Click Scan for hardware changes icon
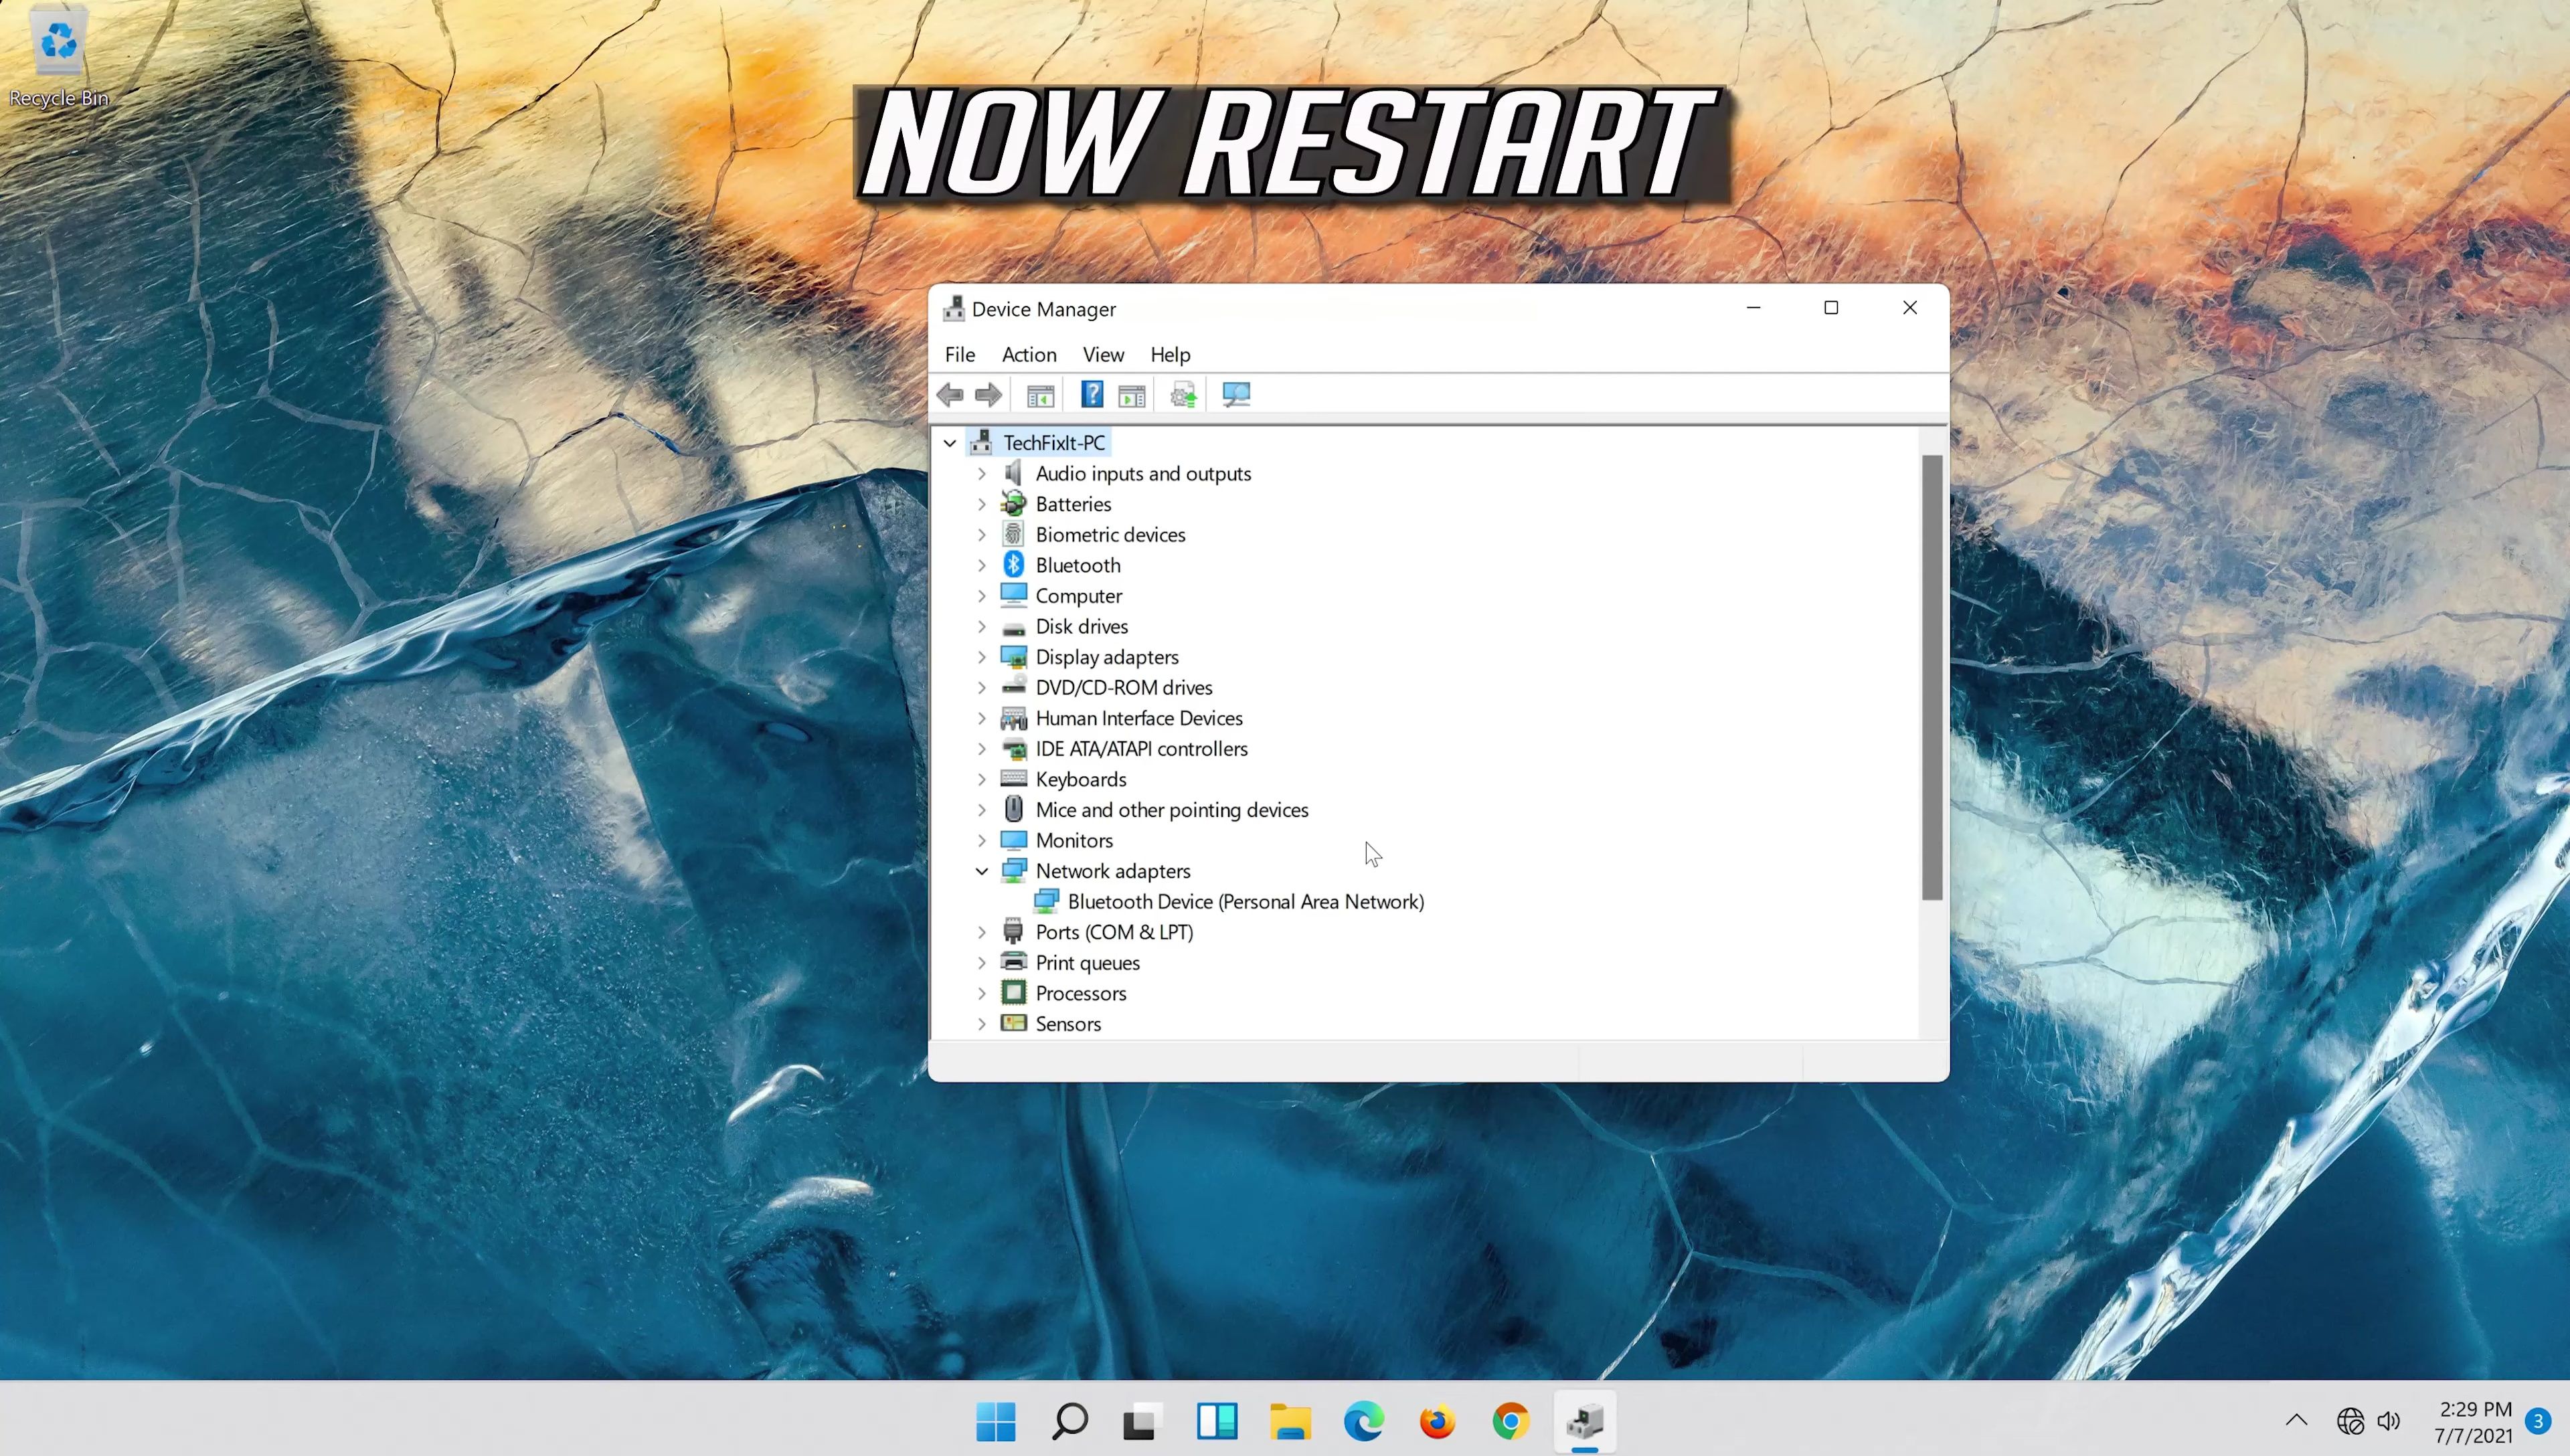The height and width of the screenshot is (1456, 2570). [x=1236, y=394]
